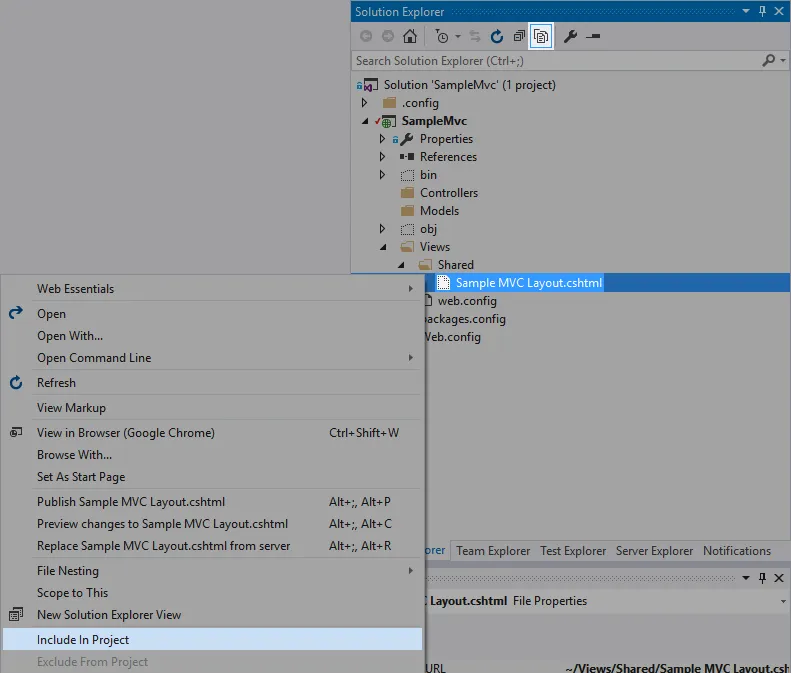Open the File Properties object dropdown
Screen dimensions: 791x673
point(783,601)
